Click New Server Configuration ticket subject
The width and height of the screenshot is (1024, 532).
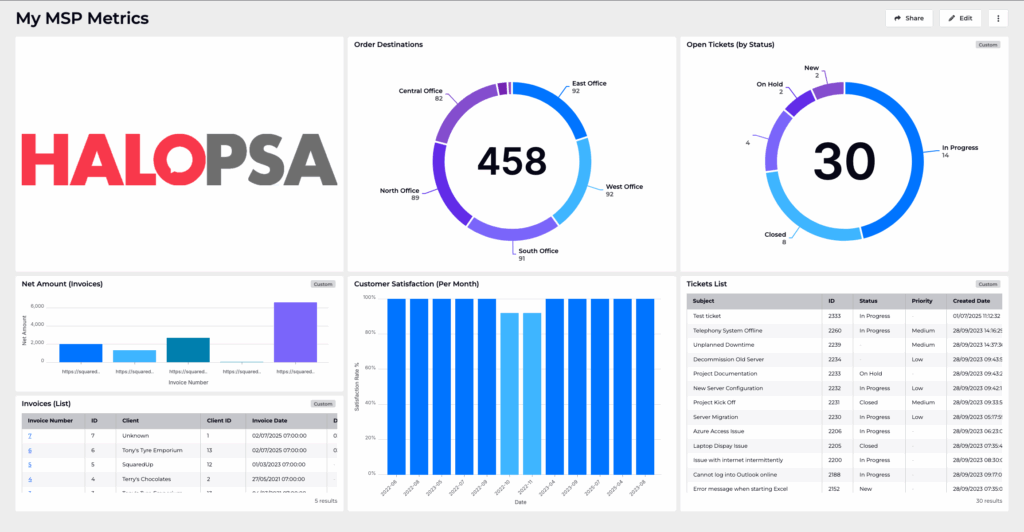(x=728, y=388)
